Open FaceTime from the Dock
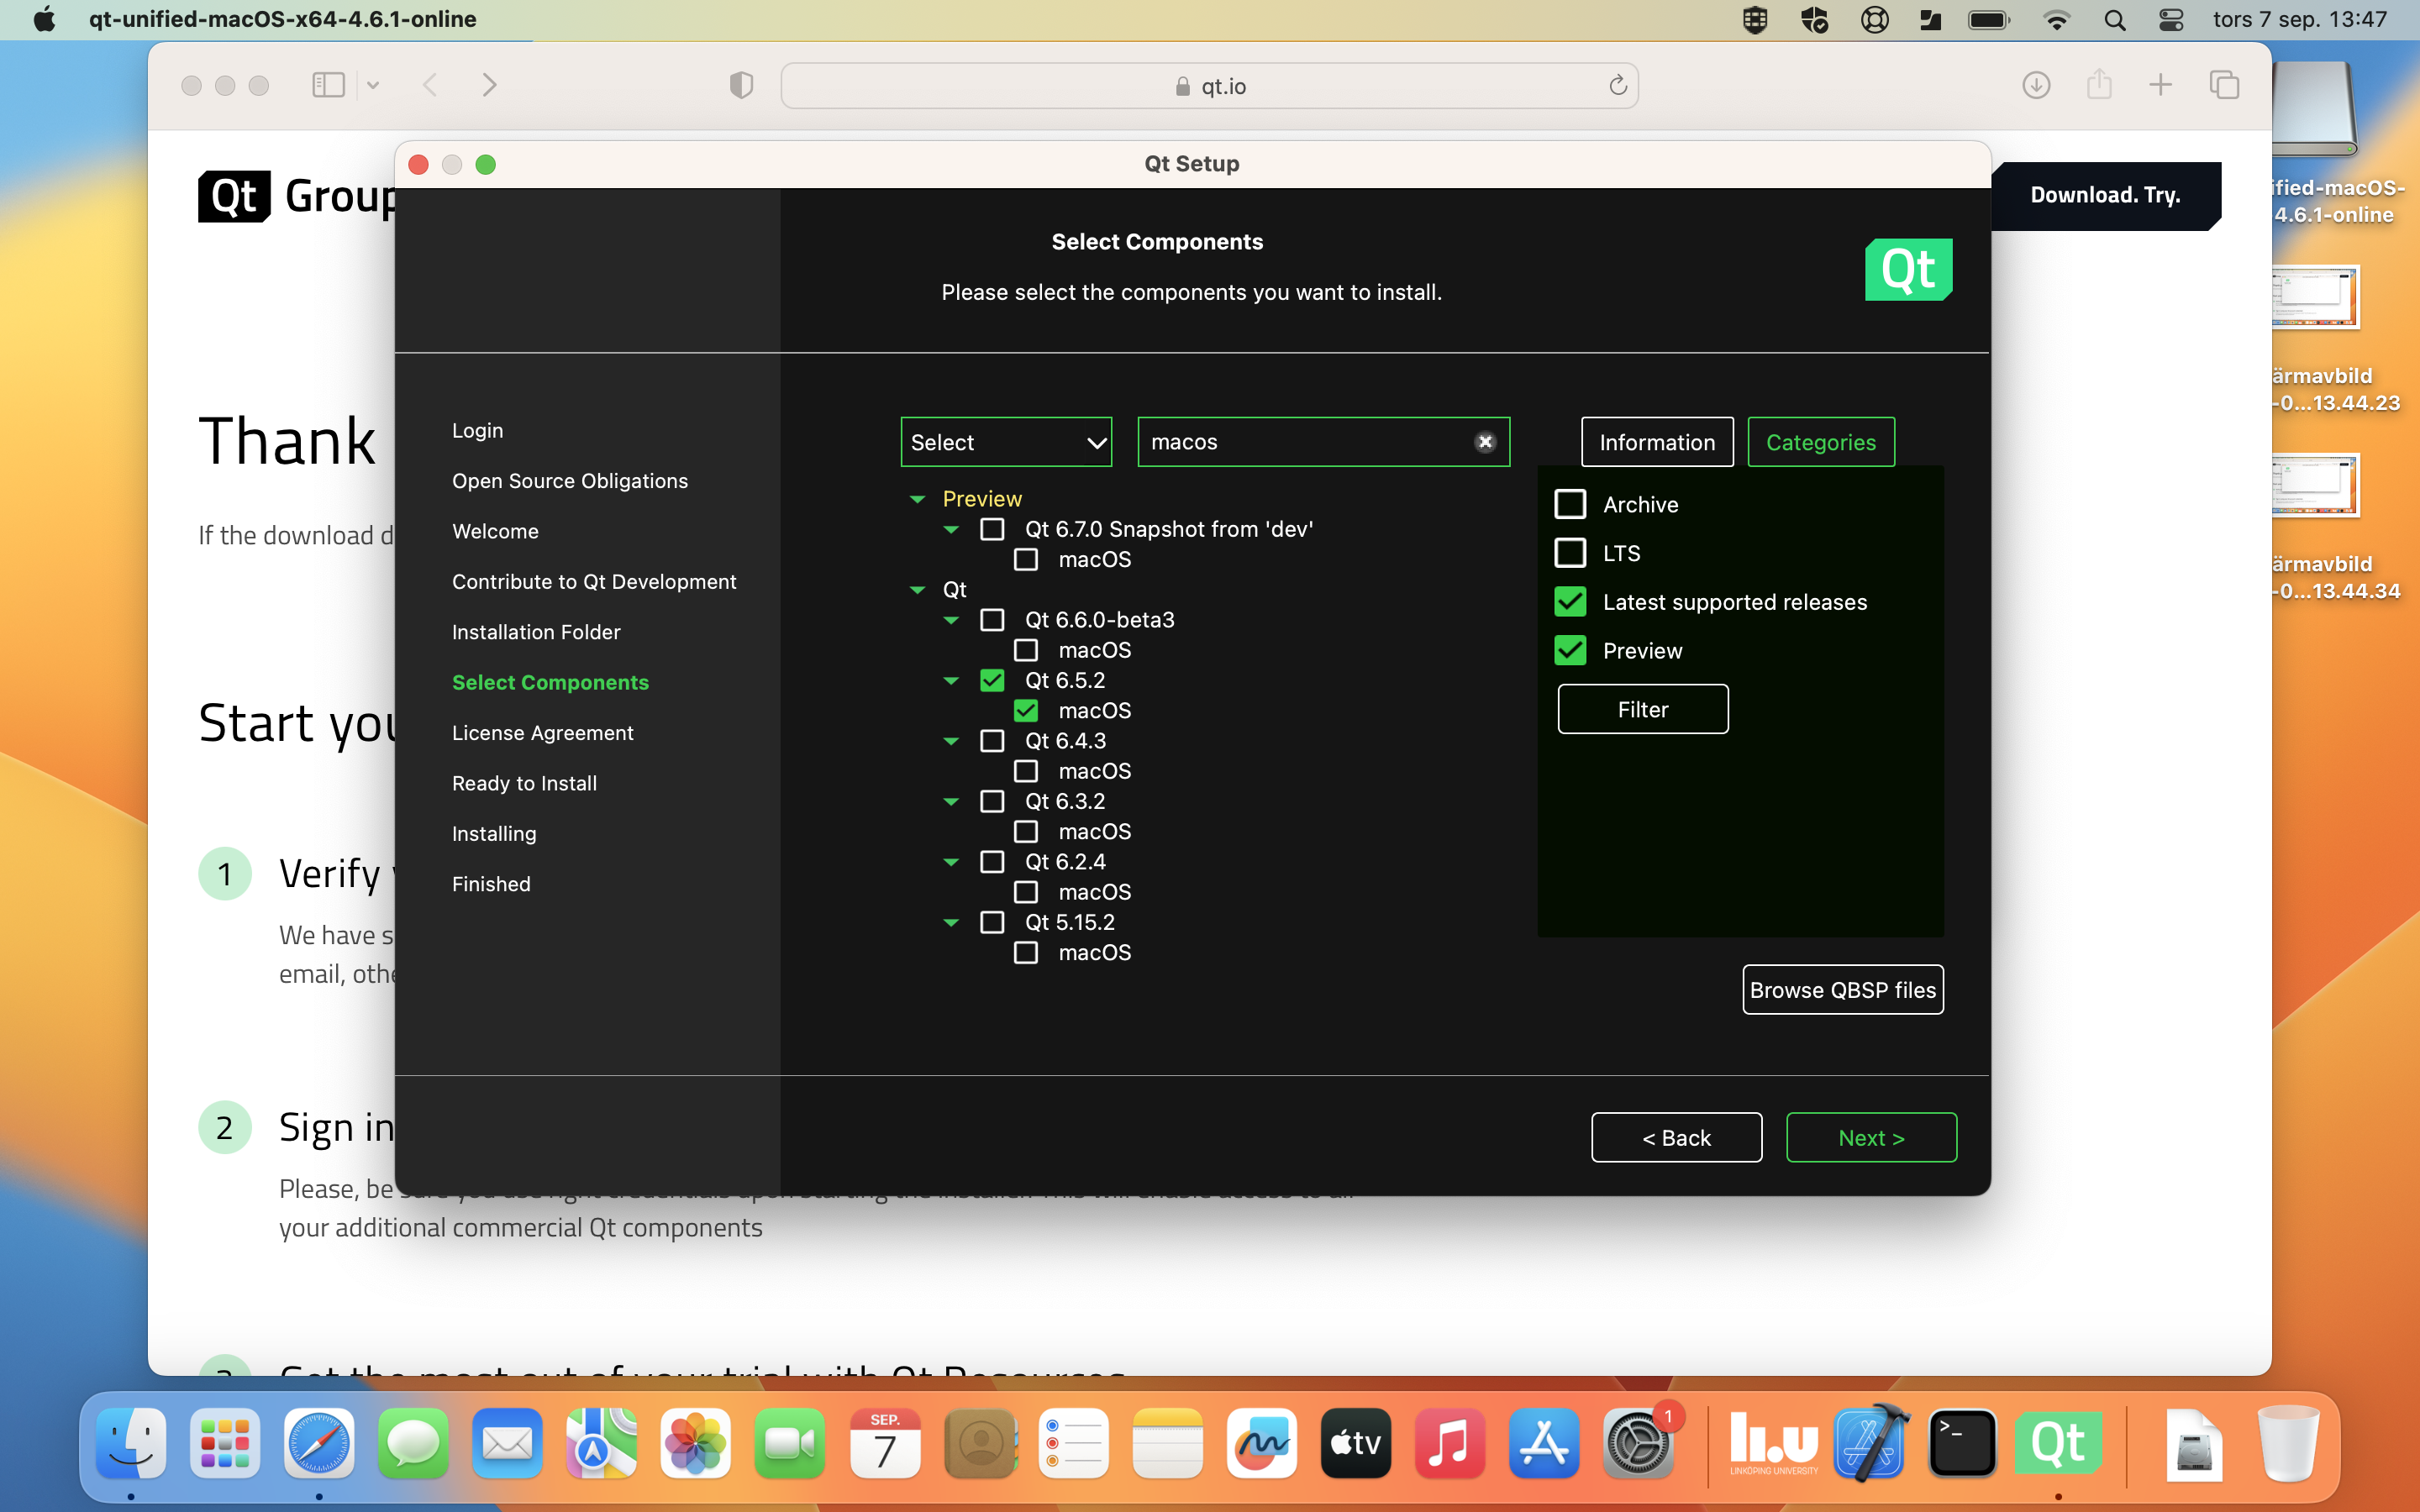 (x=790, y=1442)
